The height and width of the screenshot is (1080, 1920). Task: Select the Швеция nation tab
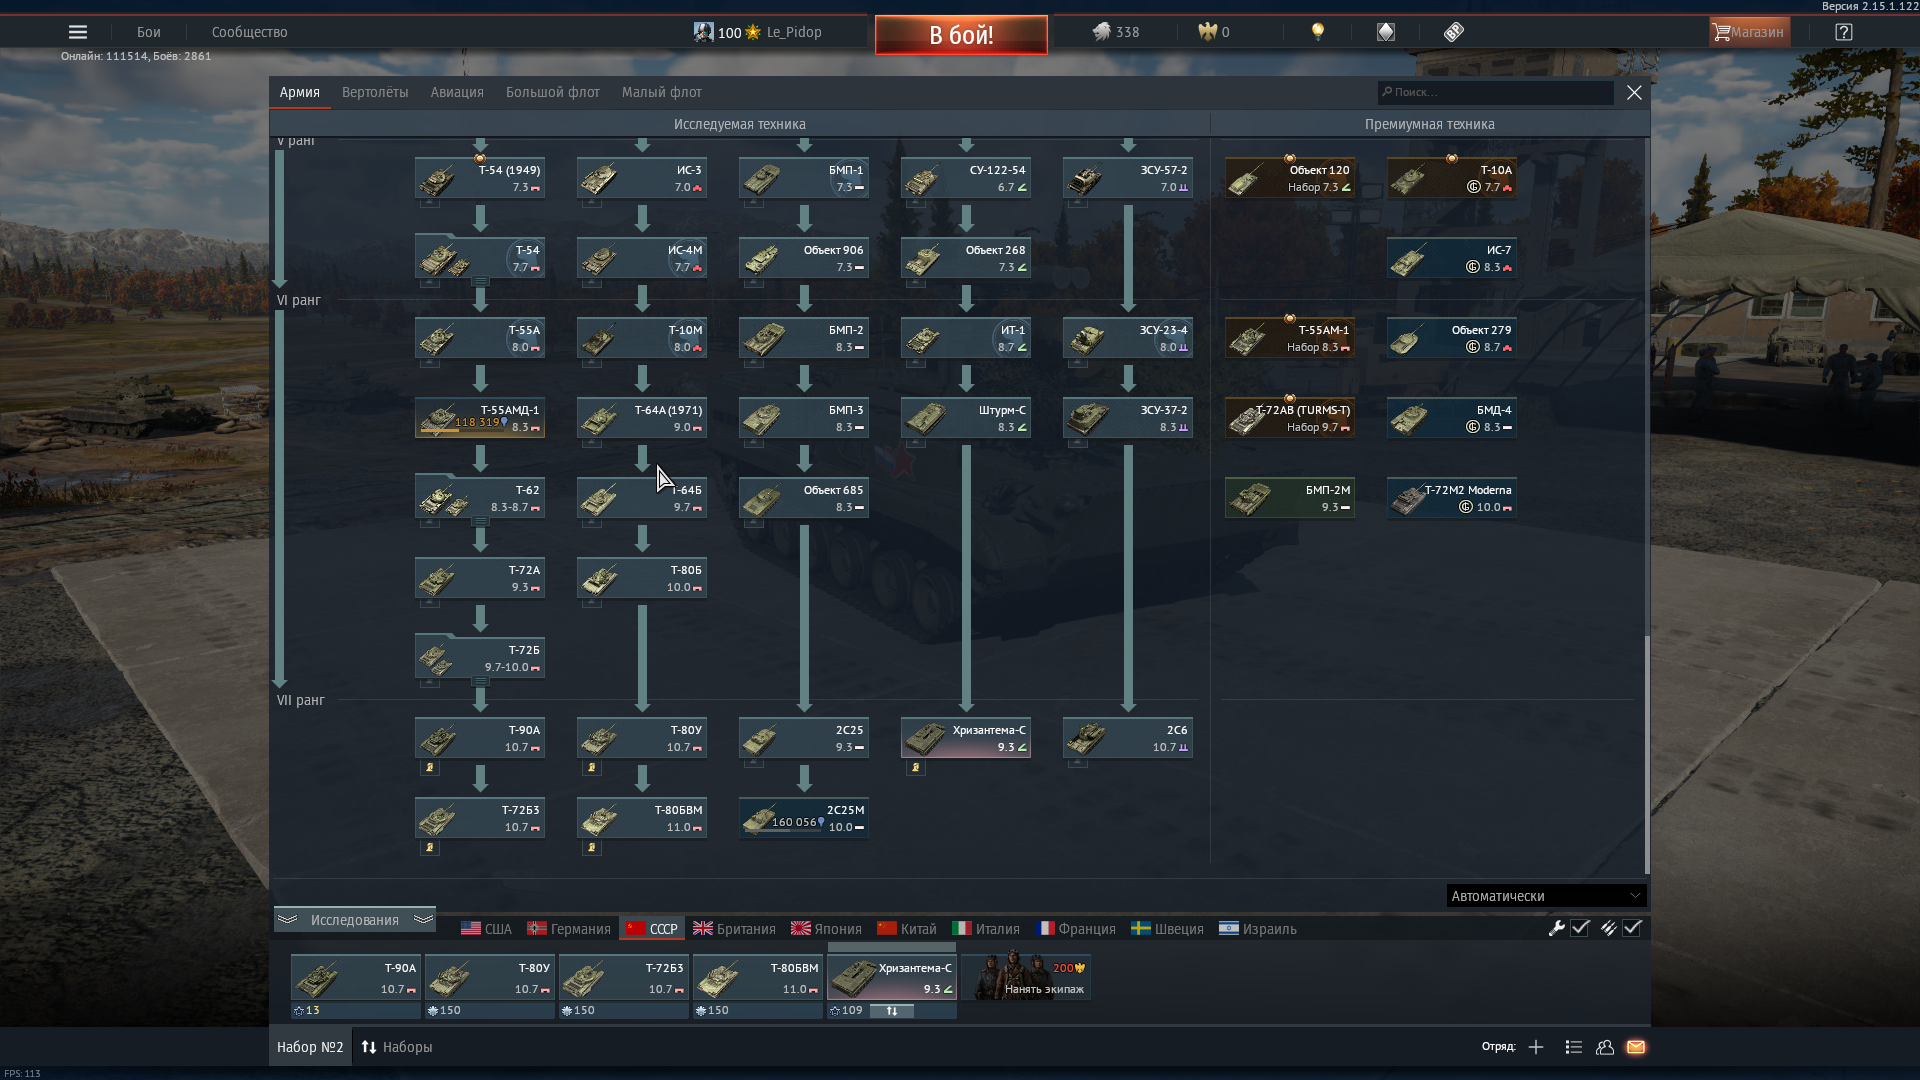[x=1167, y=929]
